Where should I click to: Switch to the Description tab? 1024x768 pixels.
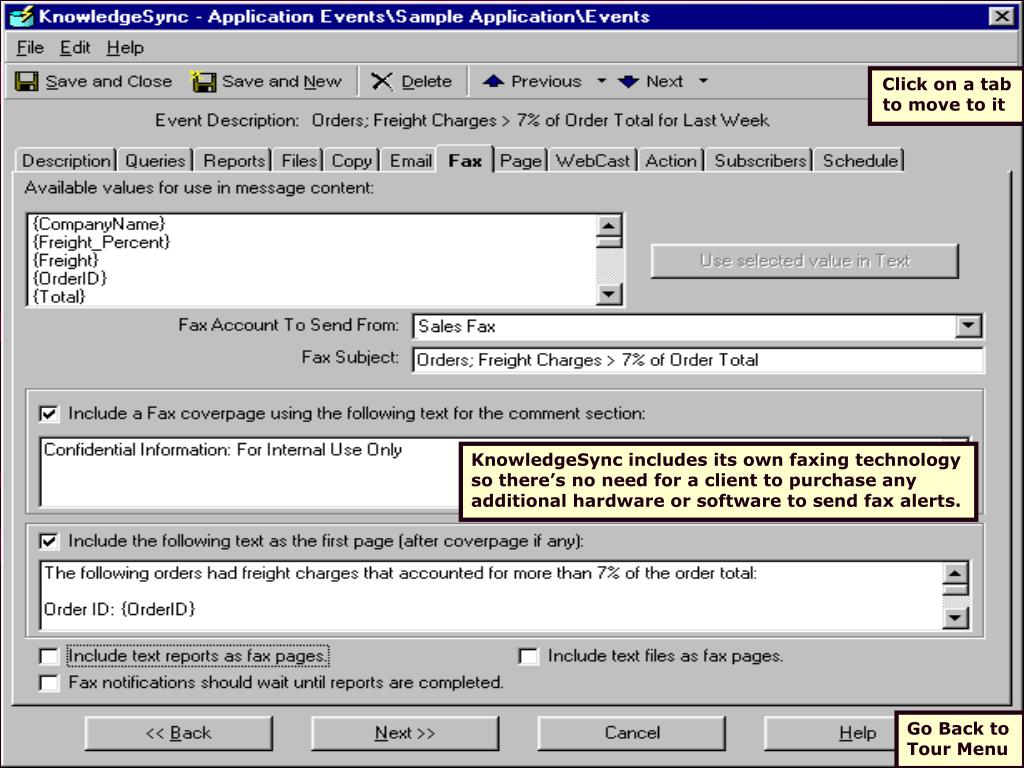[66, 161]
